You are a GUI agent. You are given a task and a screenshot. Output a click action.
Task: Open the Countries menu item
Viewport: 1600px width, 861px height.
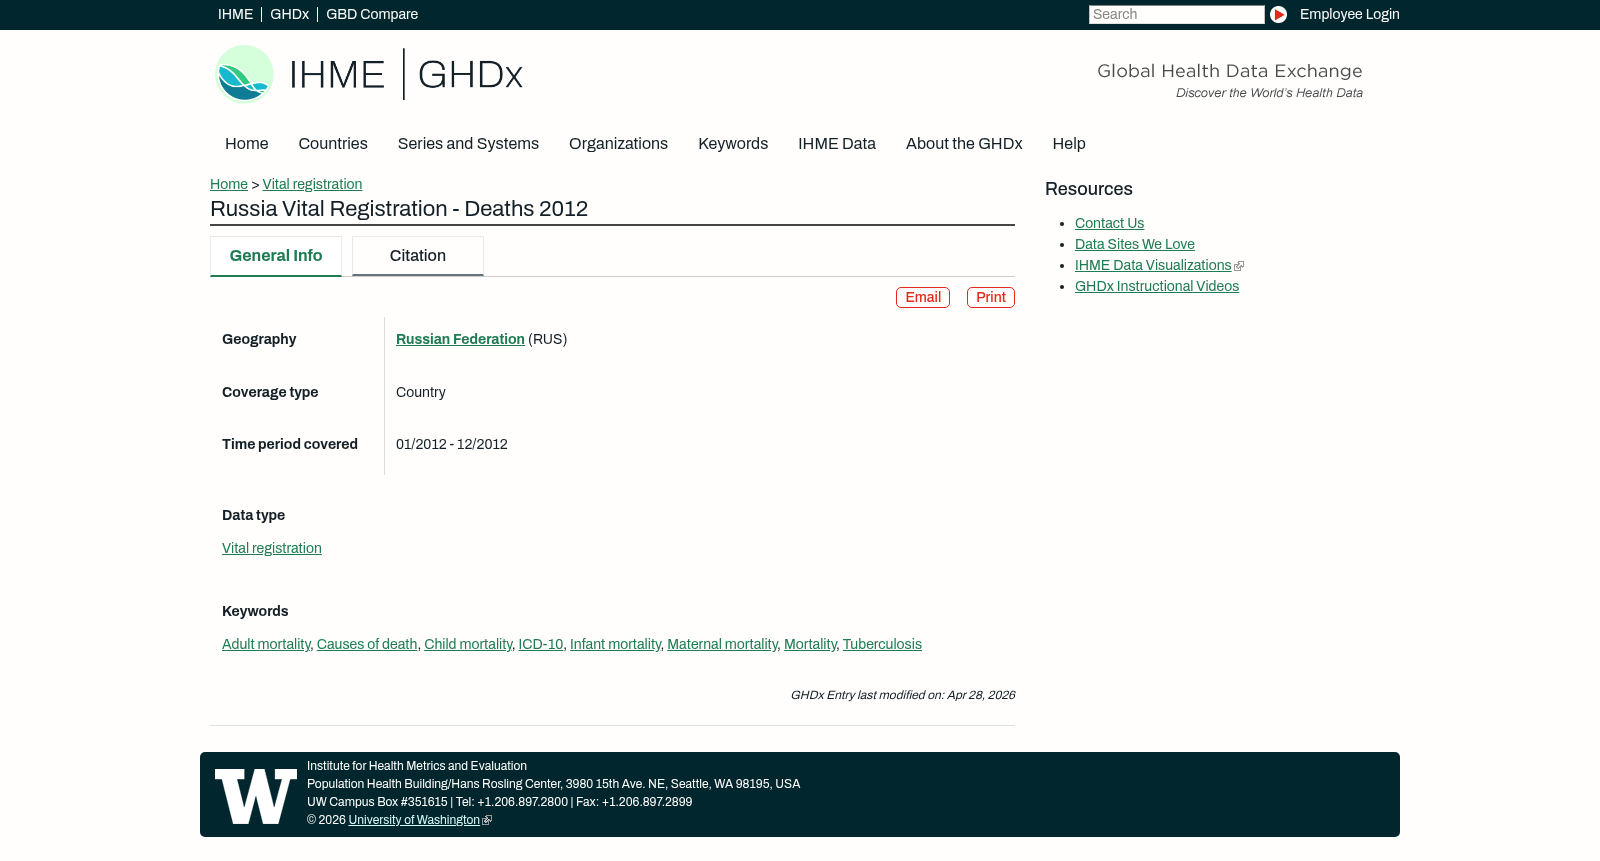click(x=333, y=144)
